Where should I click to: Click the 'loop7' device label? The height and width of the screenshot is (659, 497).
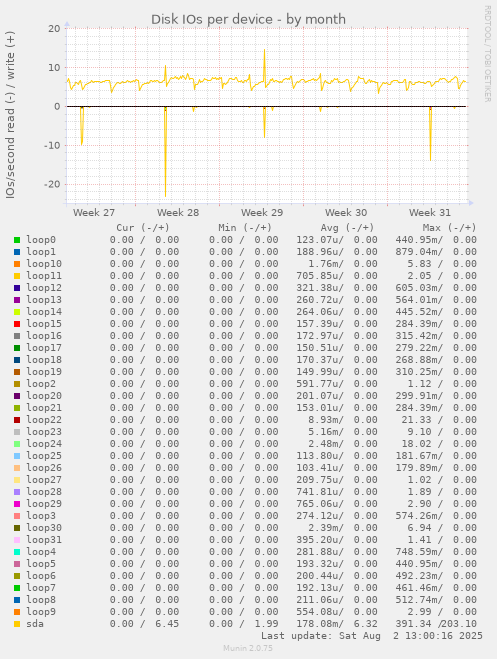tap(41, 588)
